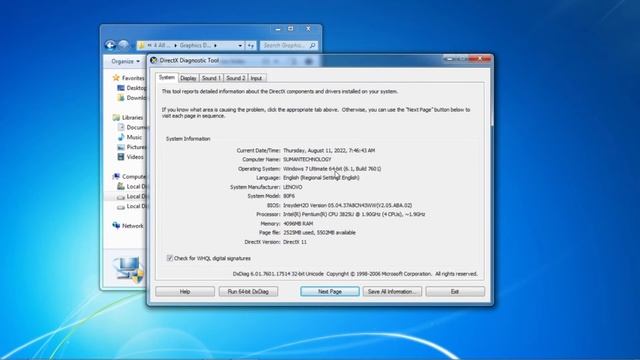Select Network in Explorer sidebar
This screenshot has height=360, width=640.
click(133, 226)
